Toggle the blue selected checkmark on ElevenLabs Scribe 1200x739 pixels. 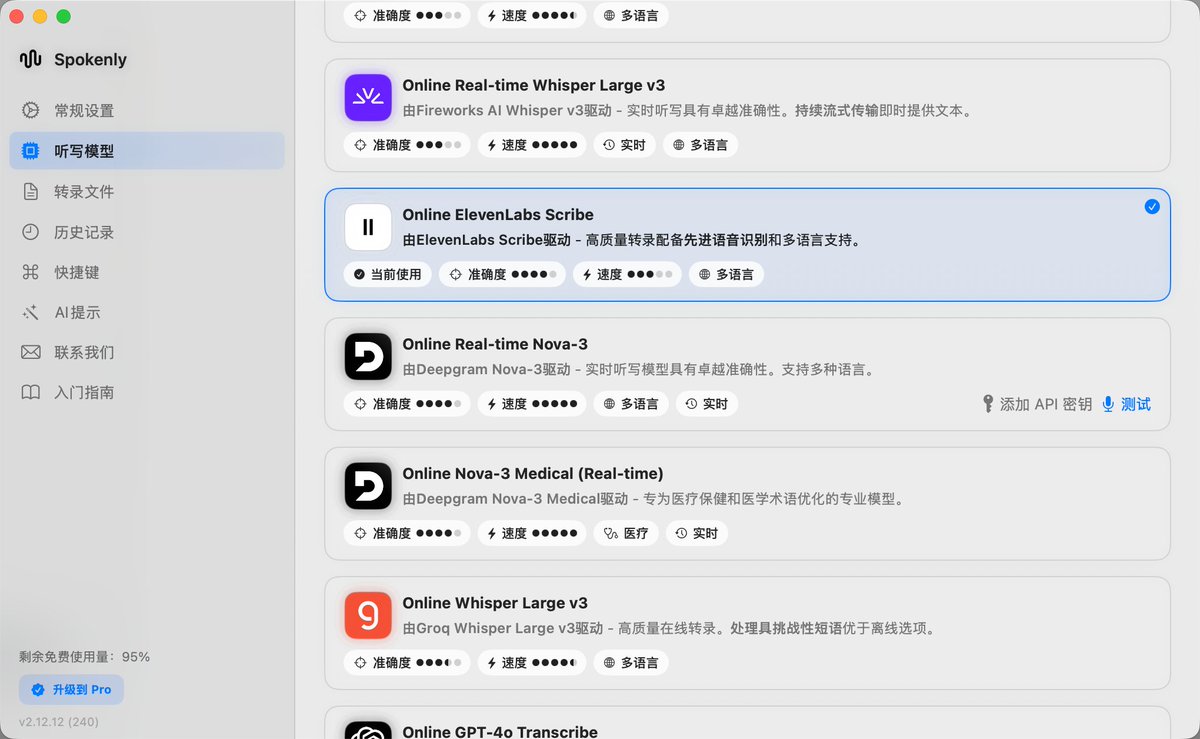(x=1152, y=206)
